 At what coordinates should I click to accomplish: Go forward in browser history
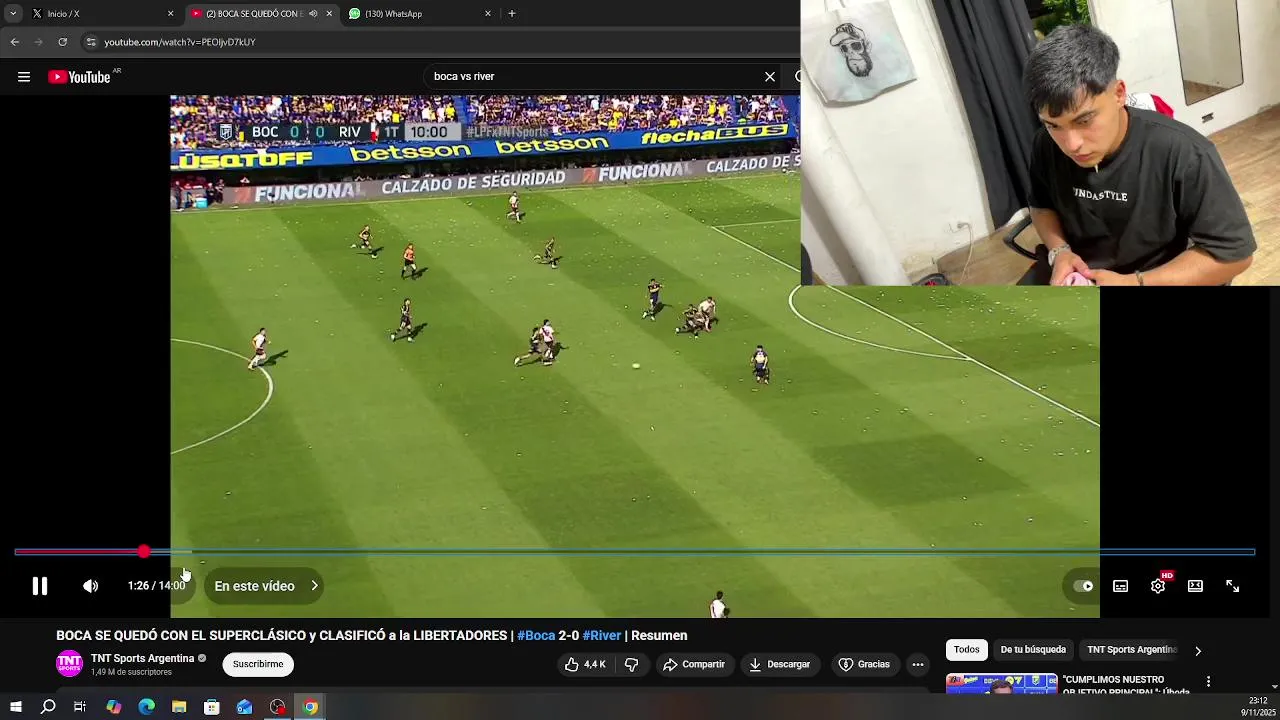tap(38, 42)
